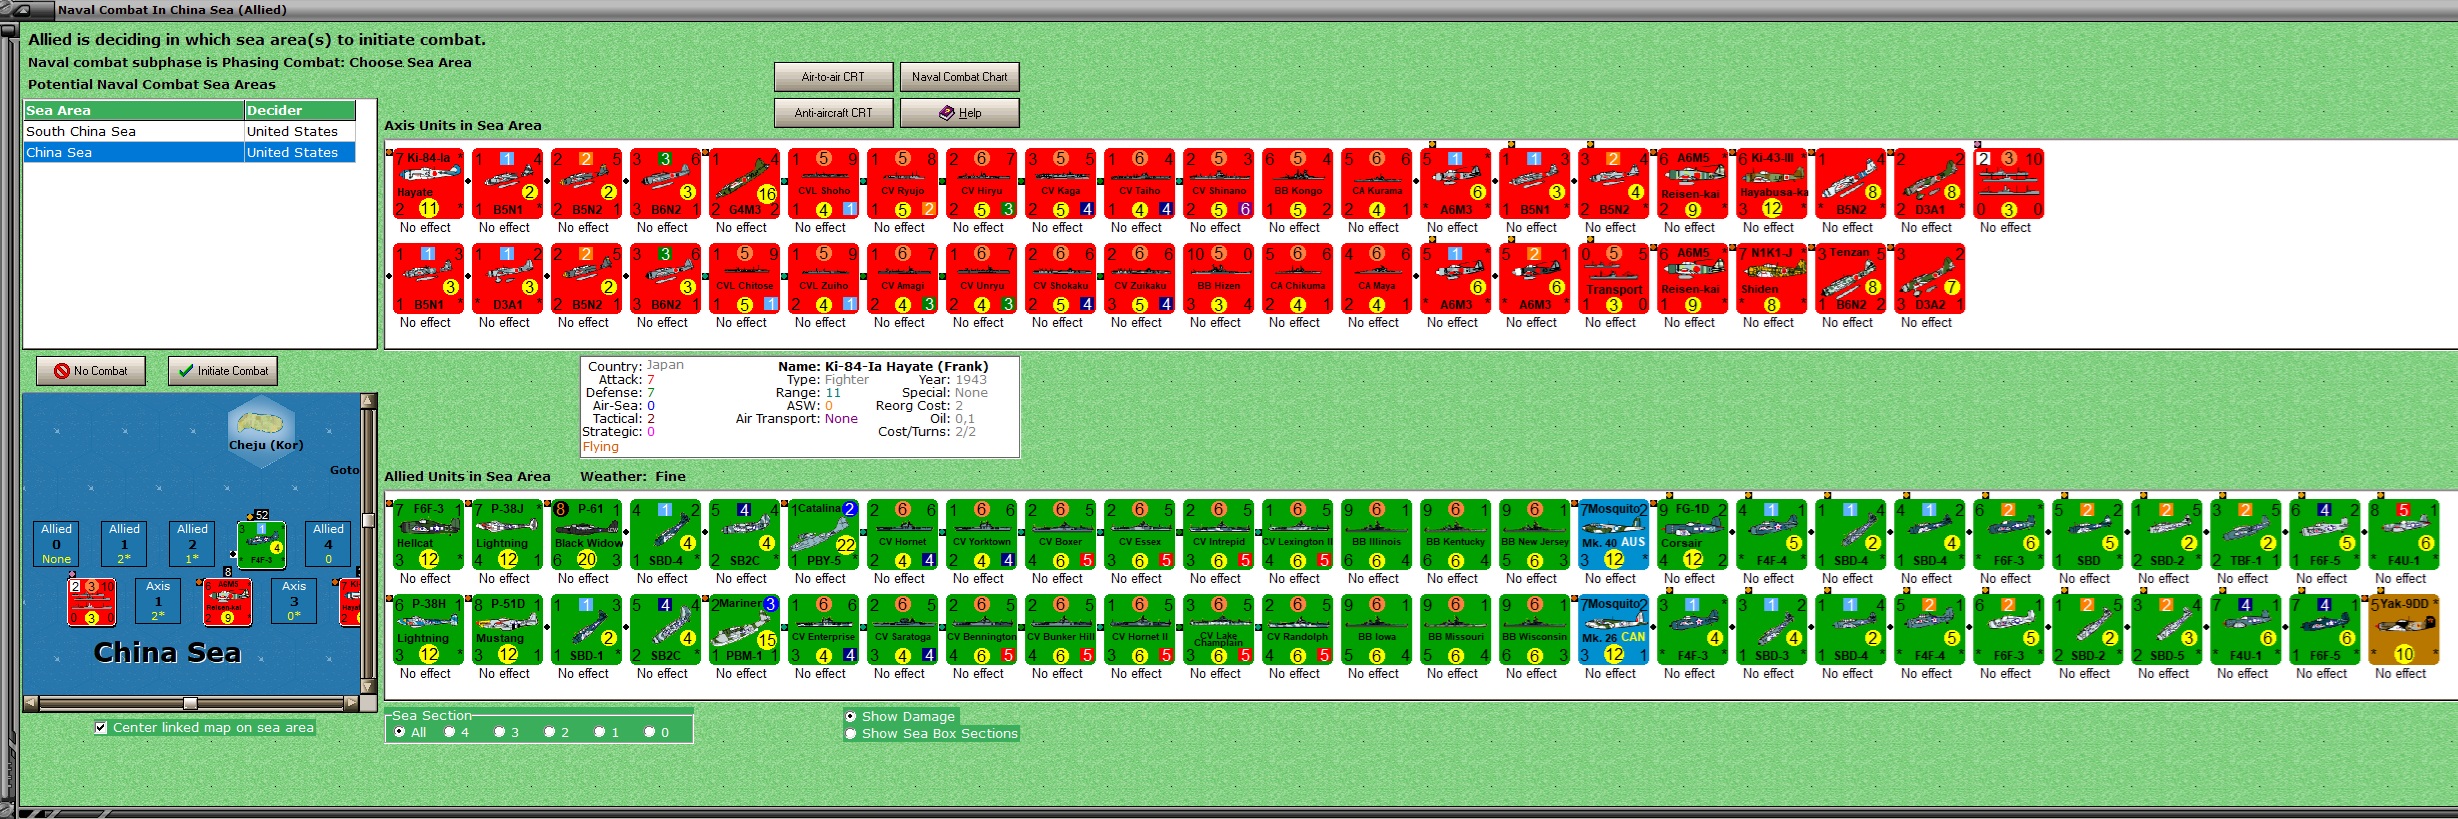
Task: Click the Initiate Combat button
Action: click(223, 371)
